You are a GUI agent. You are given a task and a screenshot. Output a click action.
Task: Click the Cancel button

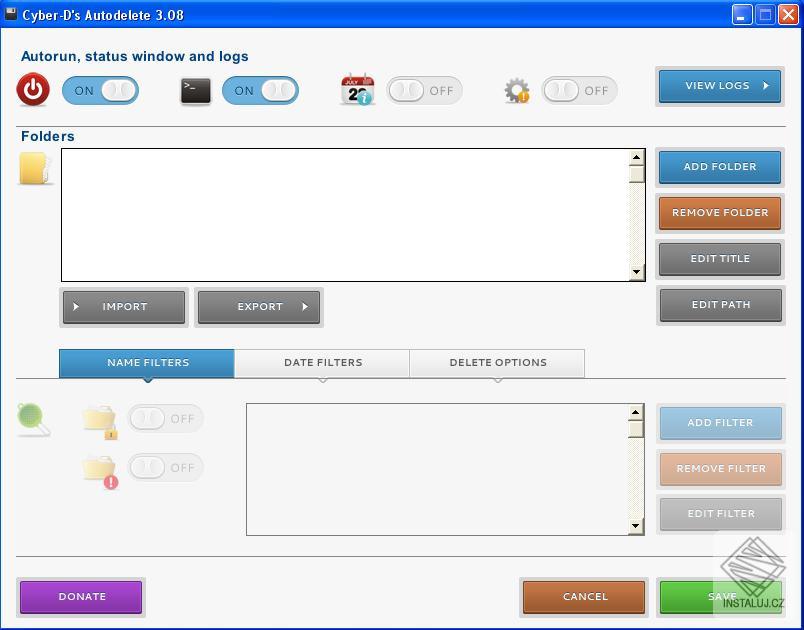tap(584, 597)
